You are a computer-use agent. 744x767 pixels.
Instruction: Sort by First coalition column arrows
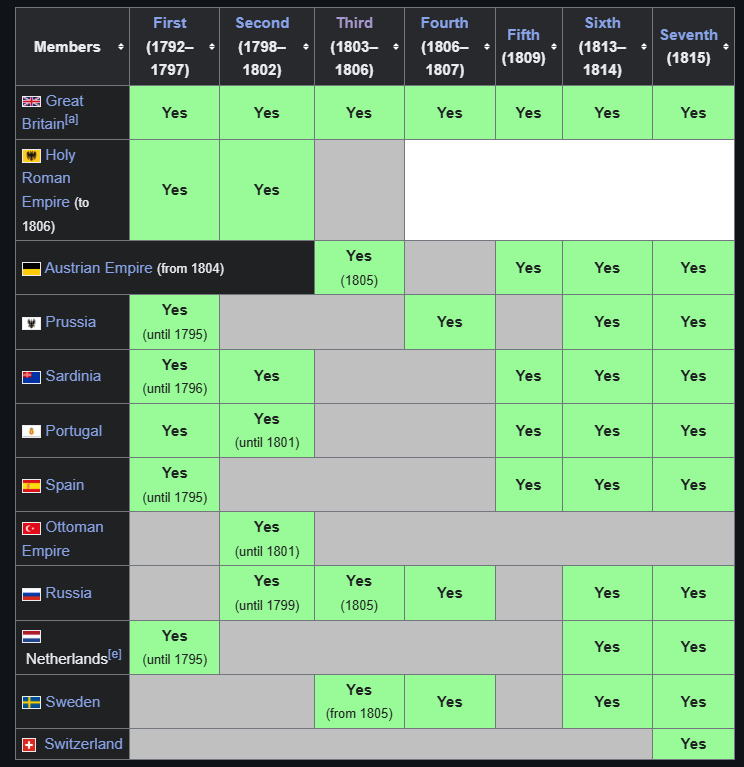coord(211,46)
